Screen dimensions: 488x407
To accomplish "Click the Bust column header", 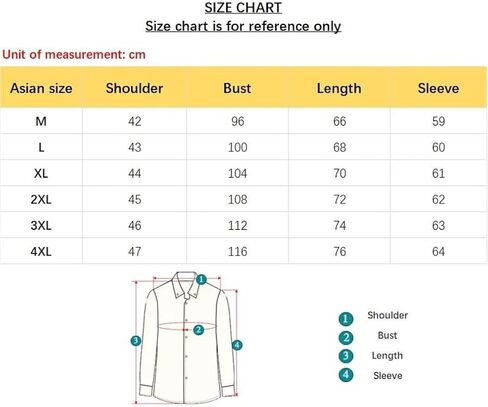I will 237,88.
